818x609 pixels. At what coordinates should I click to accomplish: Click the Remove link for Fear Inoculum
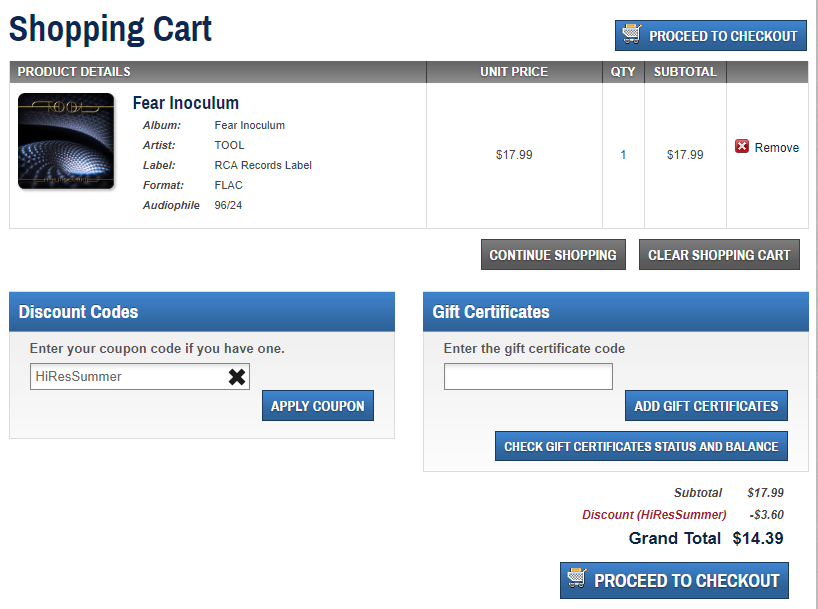[x=776, y=148]
